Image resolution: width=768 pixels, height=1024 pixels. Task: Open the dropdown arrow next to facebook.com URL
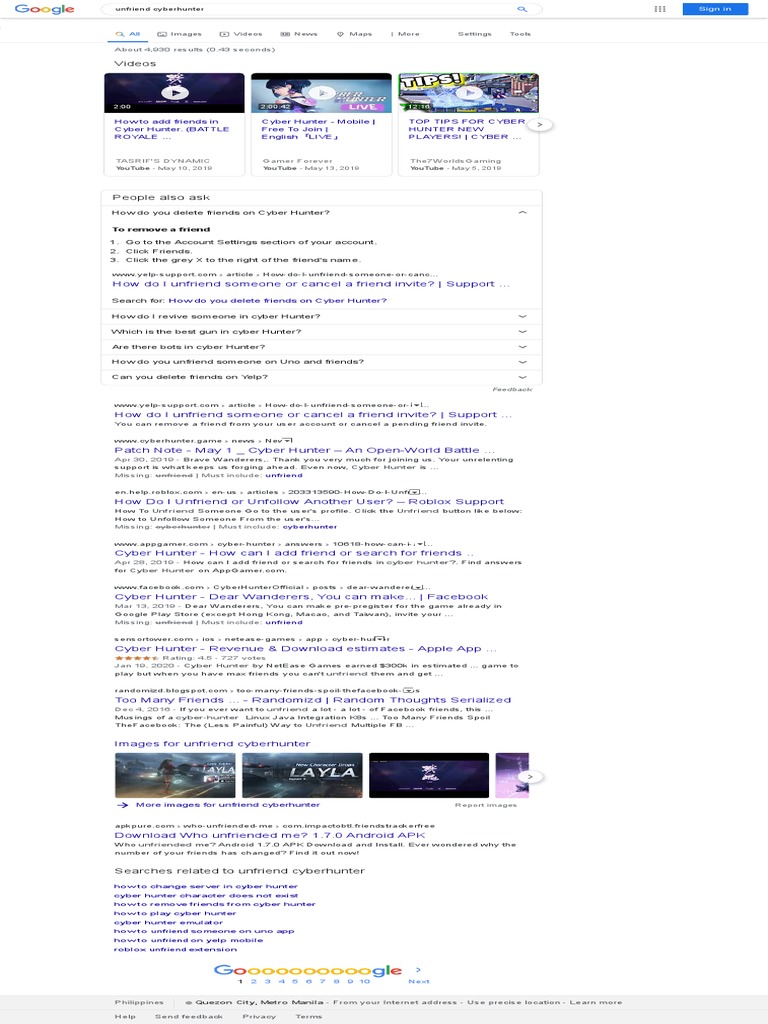click(419, 588)
